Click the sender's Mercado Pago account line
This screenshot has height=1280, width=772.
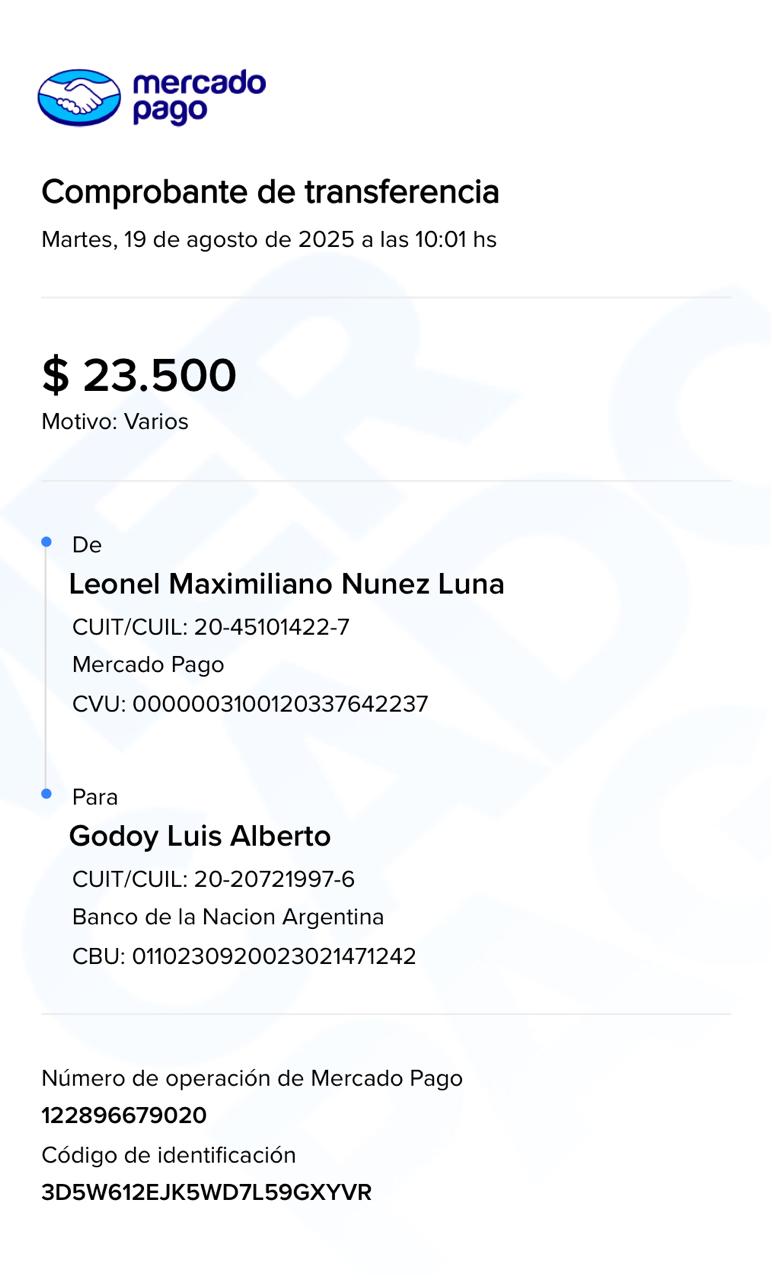click(x=148, y=665)
